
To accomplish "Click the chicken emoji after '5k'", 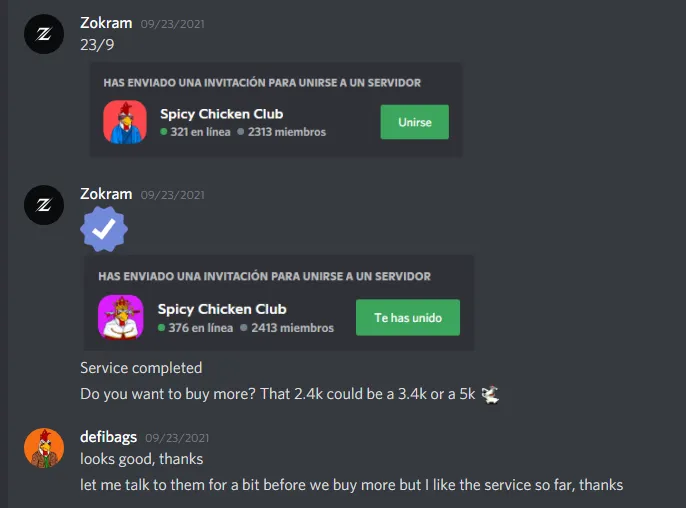I will tap(490, 394).
